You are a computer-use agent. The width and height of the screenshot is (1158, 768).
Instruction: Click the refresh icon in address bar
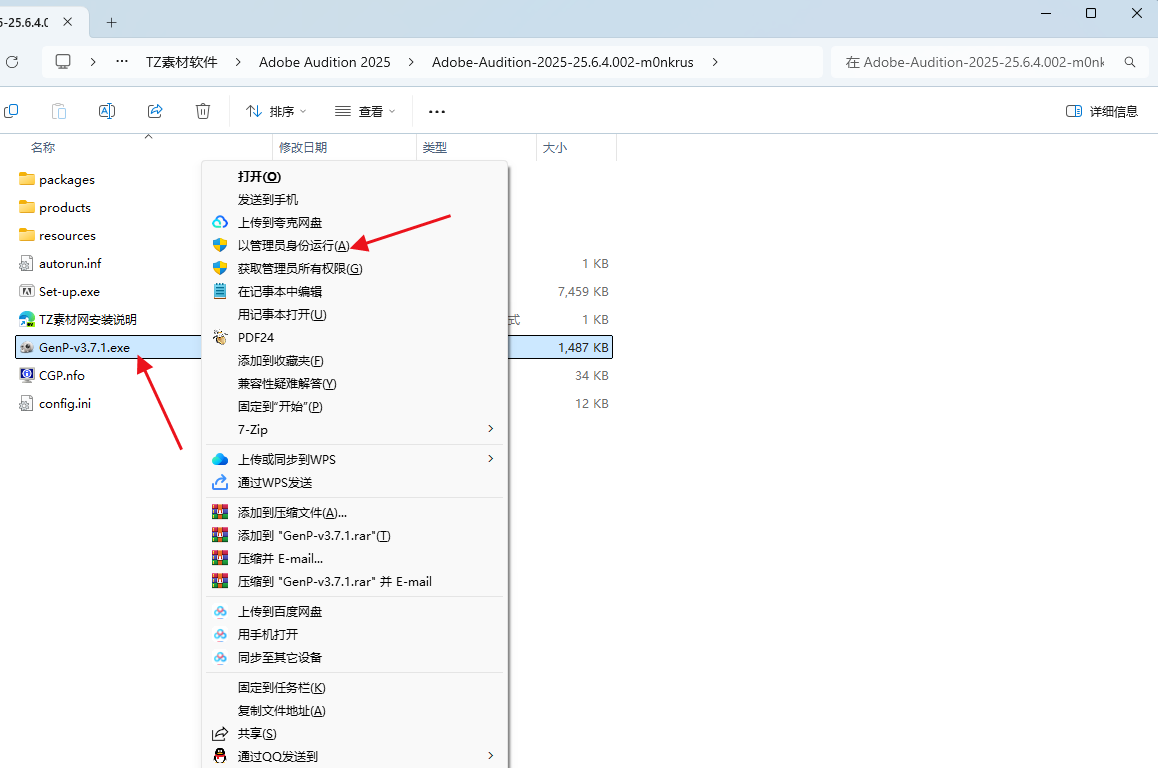click(x=12, y=62)
